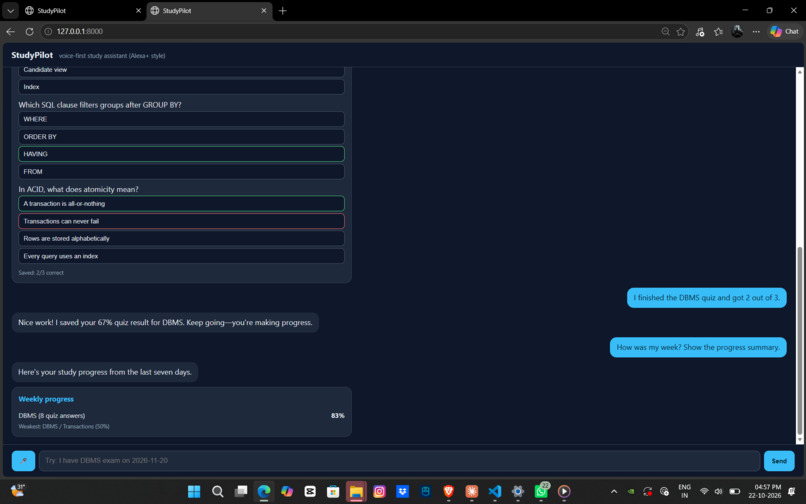Choose 'Rows are stored alphabetically' option
This screenshot has height=504, width=806.
(x=181, y=239)
